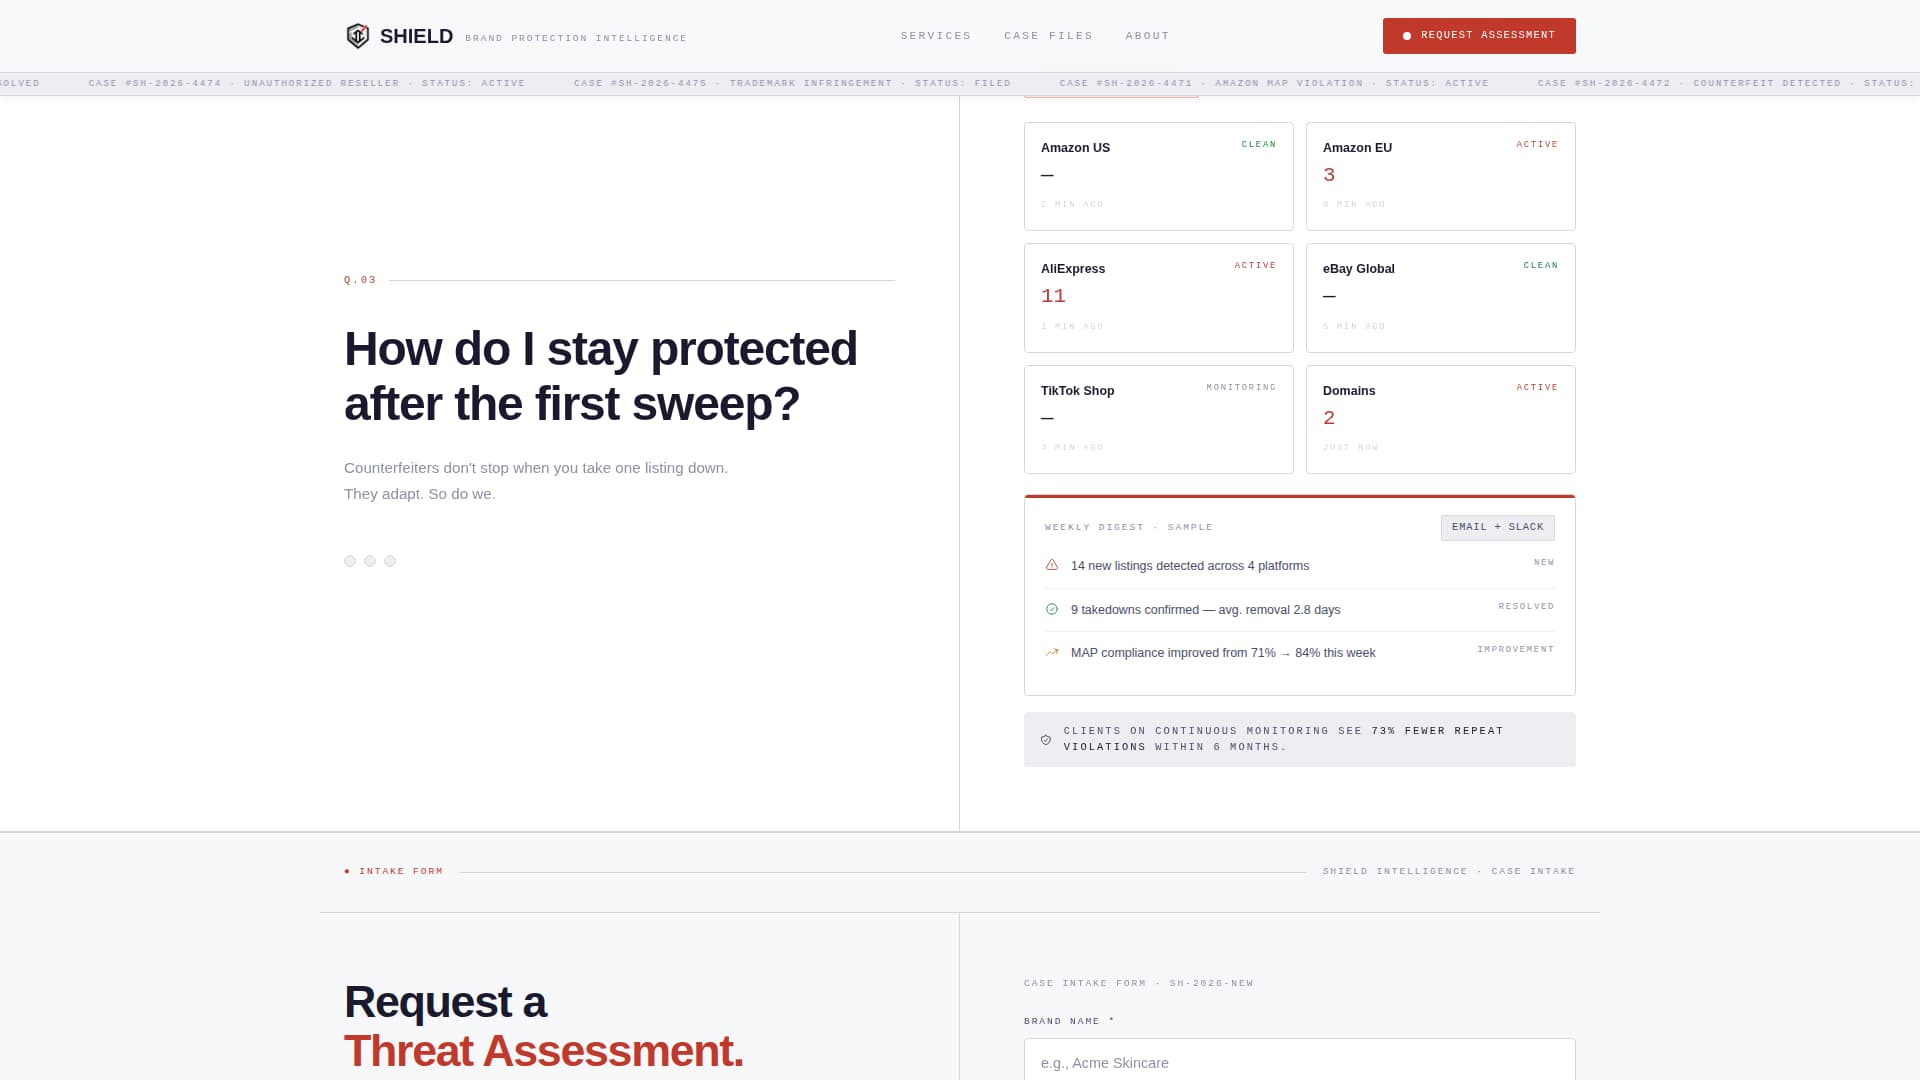This screenshot has width=1920, height=1080.
Task: Click the brand name input field
Action: pyautogui.click(x=1299, y=1062)
